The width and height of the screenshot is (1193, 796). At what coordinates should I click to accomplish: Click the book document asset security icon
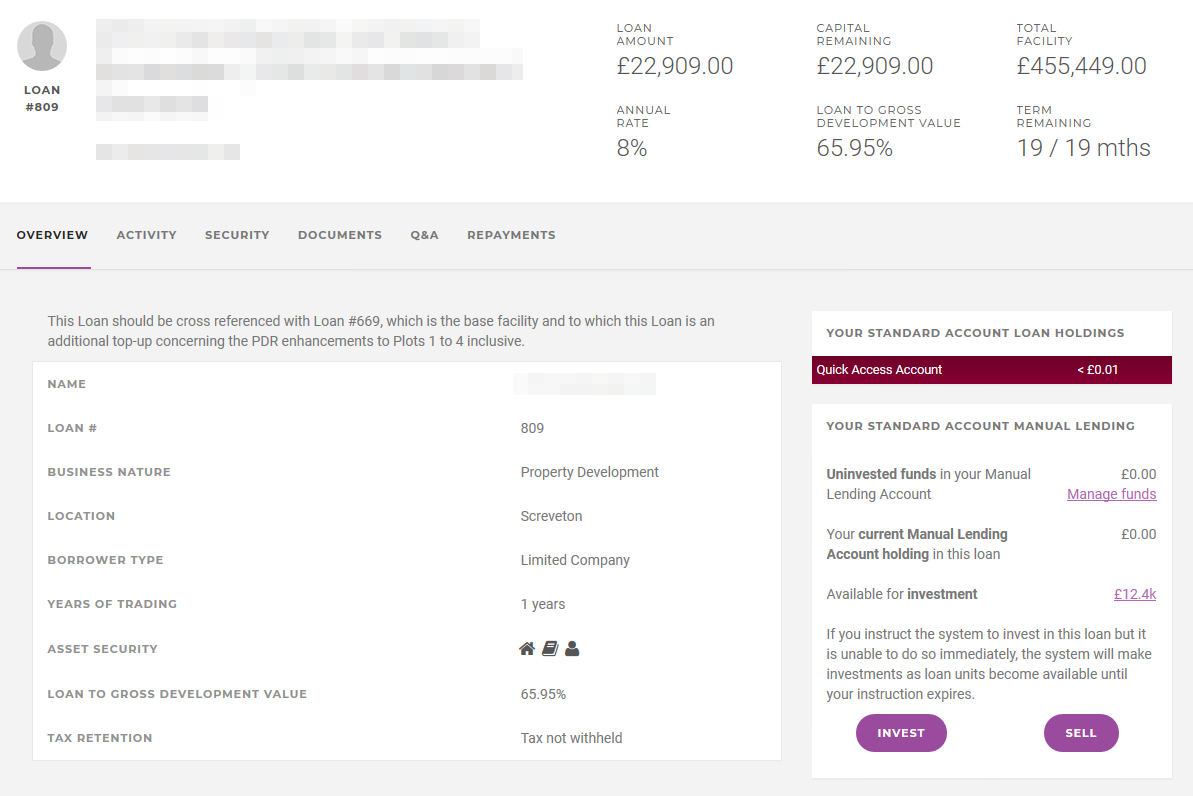tap(550, 648)
